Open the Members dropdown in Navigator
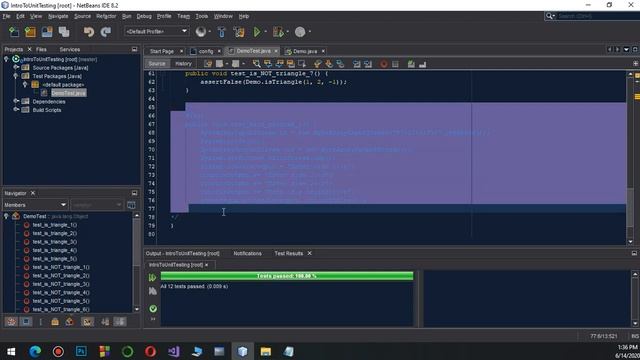 [35, 205]
